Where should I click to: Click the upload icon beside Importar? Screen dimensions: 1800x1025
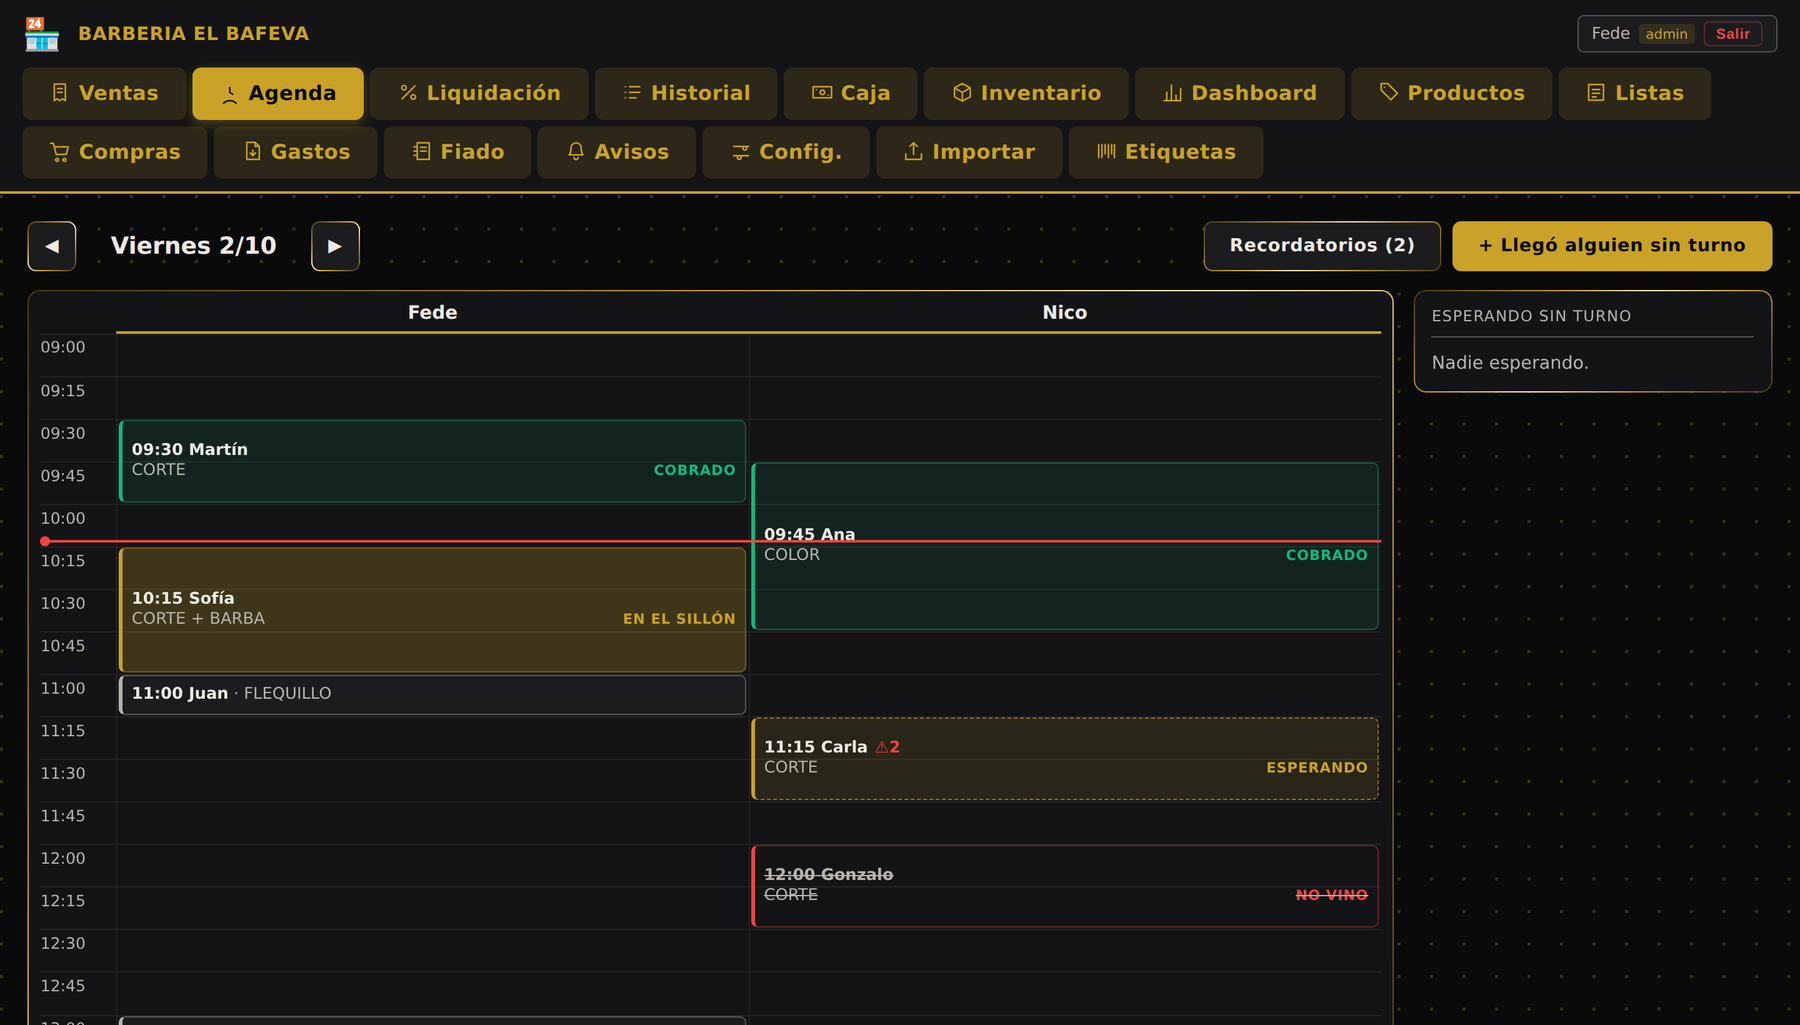(913, 152)
